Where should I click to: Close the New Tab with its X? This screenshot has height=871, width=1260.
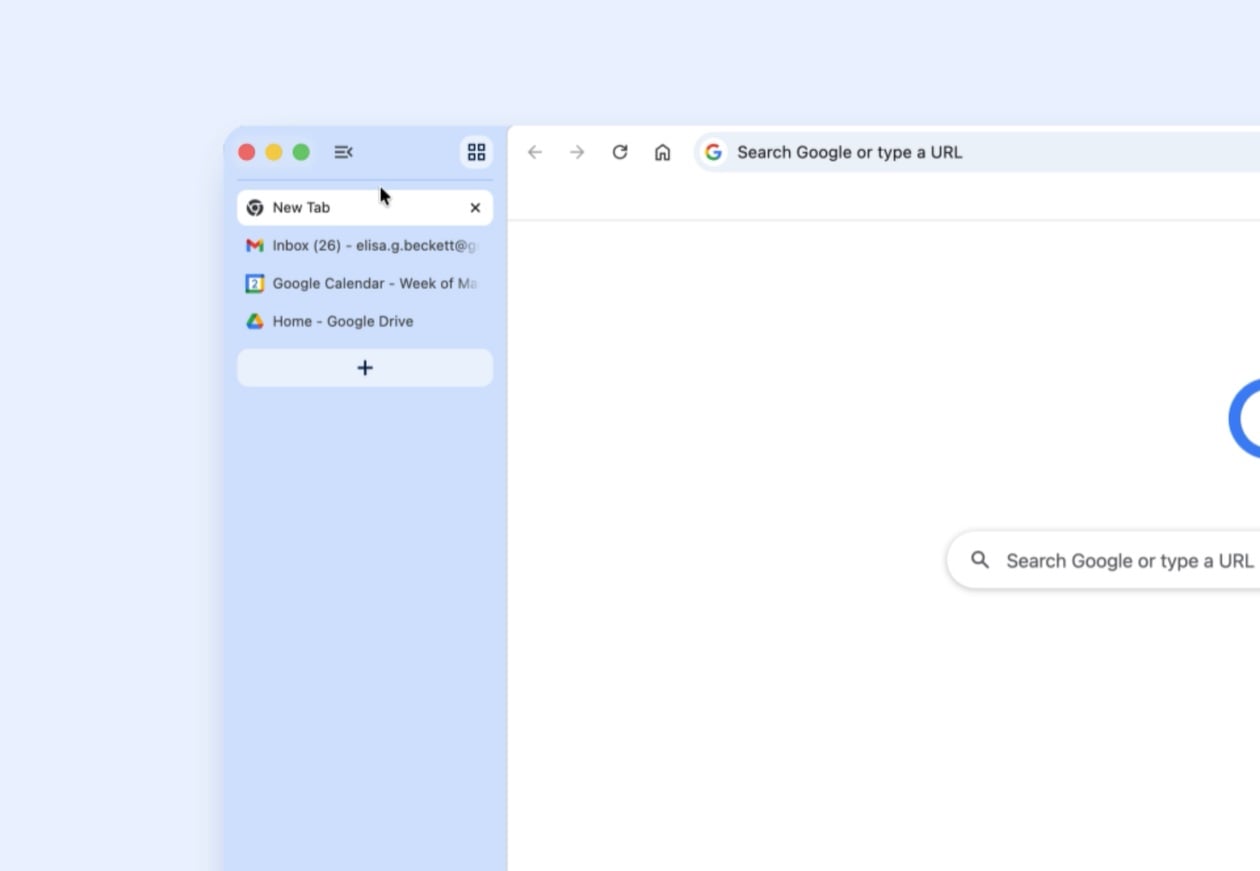(475, 207)
